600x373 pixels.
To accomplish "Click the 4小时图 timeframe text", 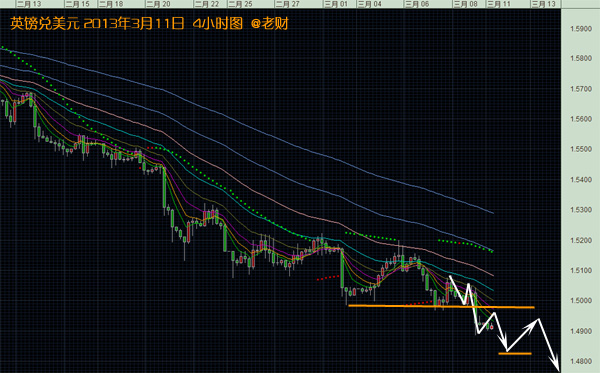I will [218, 24].
